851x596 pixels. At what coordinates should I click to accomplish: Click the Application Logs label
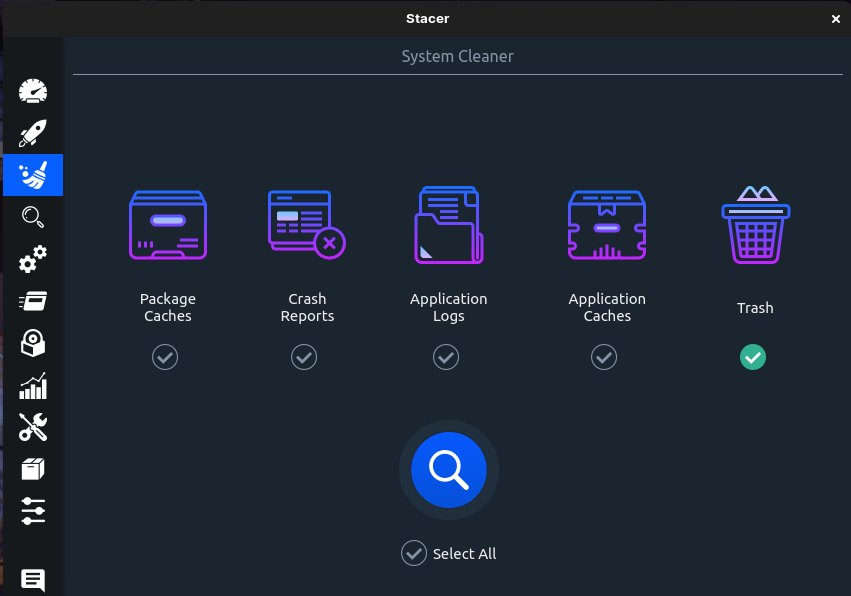pyautogui.click(x=449, y=307)
